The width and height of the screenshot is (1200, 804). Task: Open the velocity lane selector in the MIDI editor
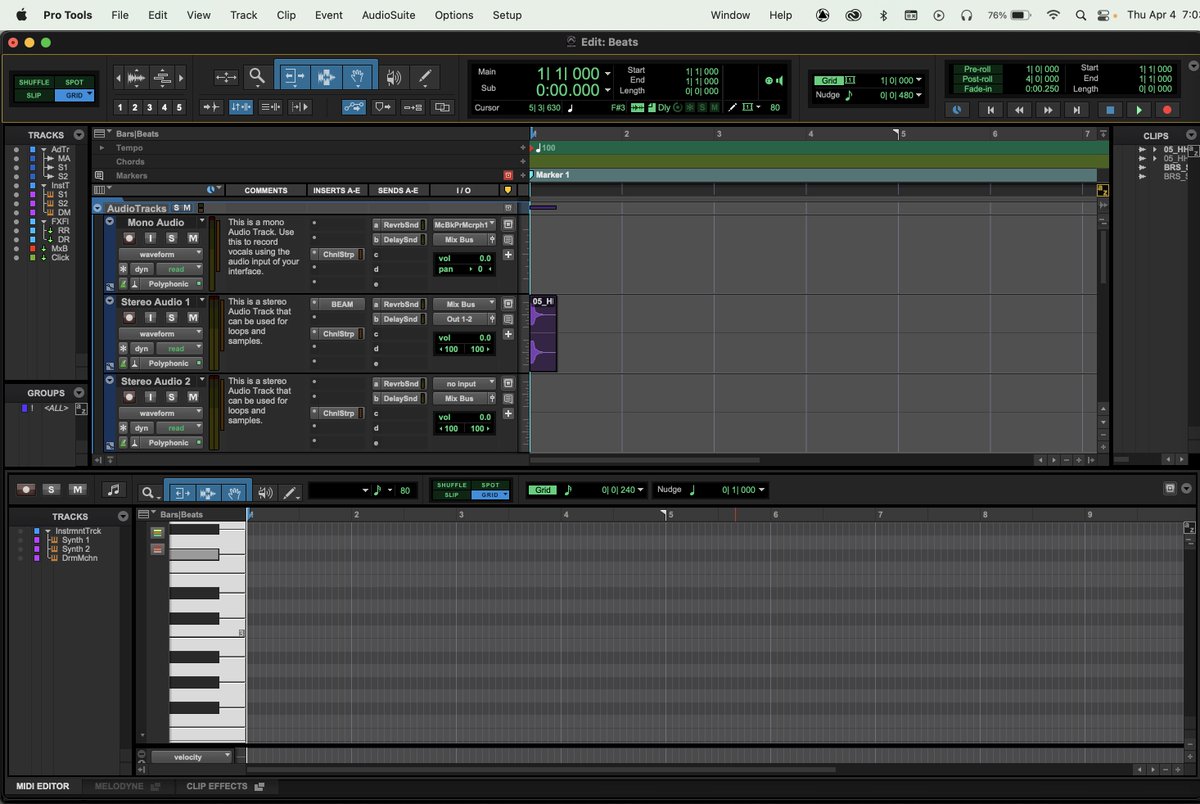click(x=192, y=757)
